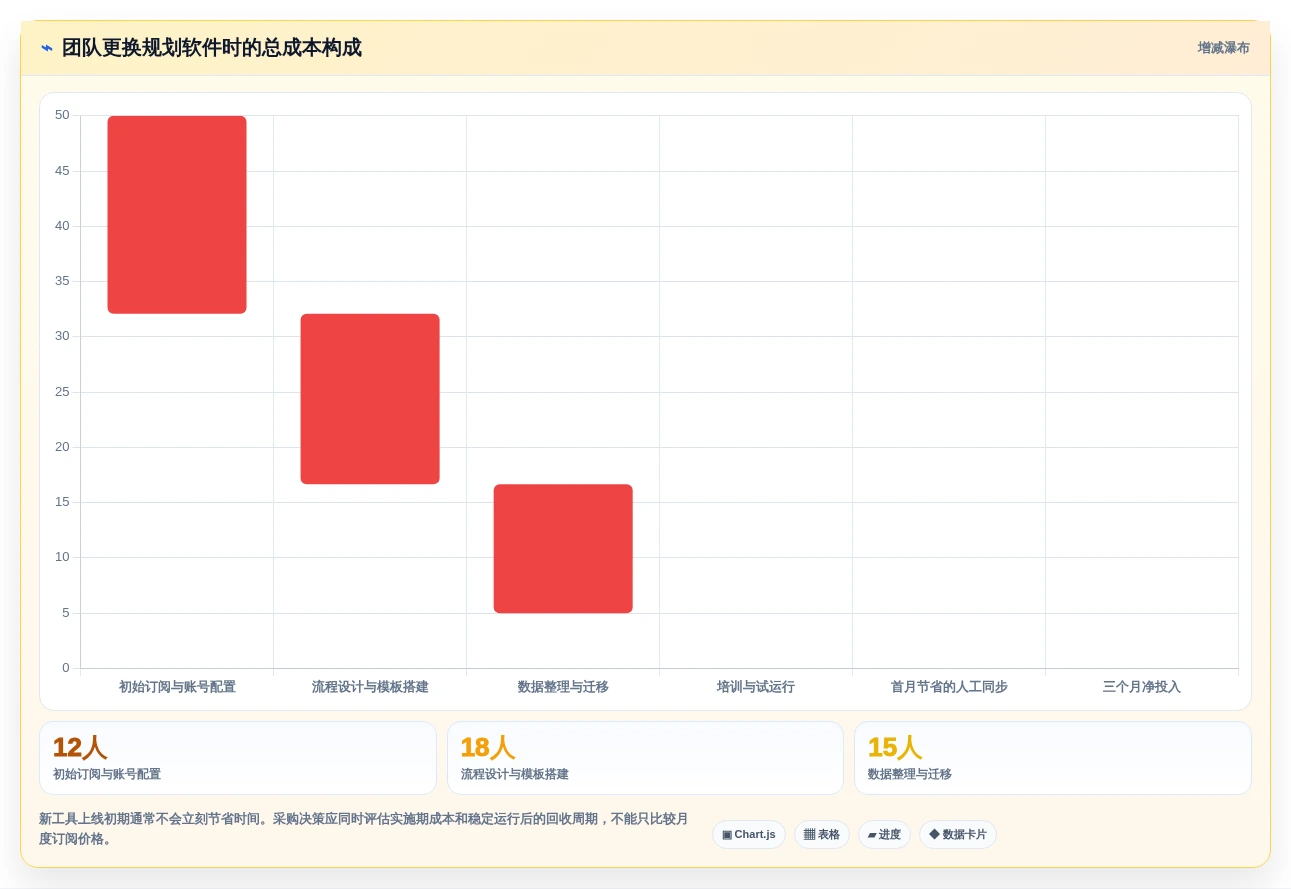Click the Chart.js tag chip
The width and height of the screenshot is (1291, 889).
pyautogui.click(x=749, y=835)
